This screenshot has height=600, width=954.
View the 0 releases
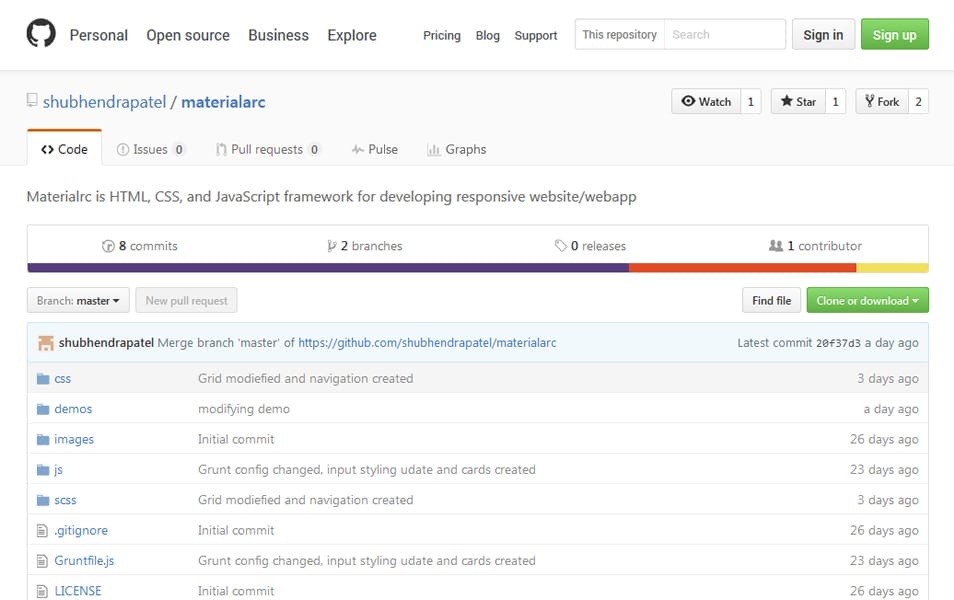(x=590, y=246)
